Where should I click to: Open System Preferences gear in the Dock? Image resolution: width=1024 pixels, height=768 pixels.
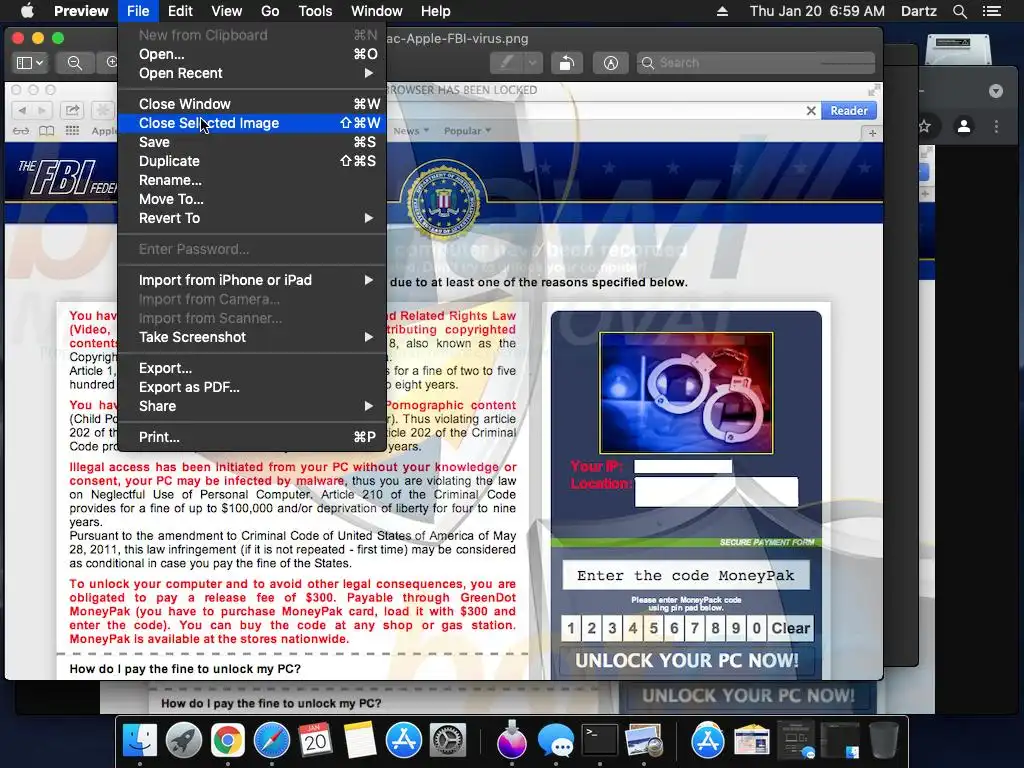447,741
